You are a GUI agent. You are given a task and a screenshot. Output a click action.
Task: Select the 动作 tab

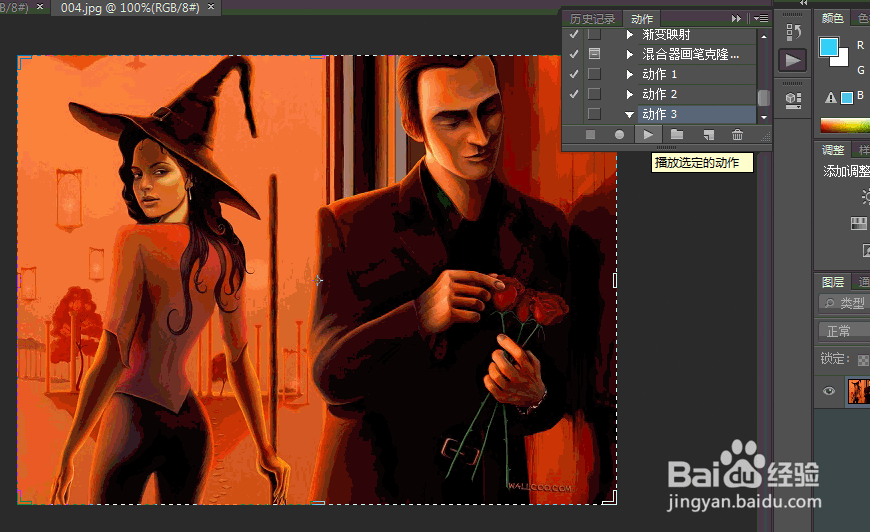(642, 19)
